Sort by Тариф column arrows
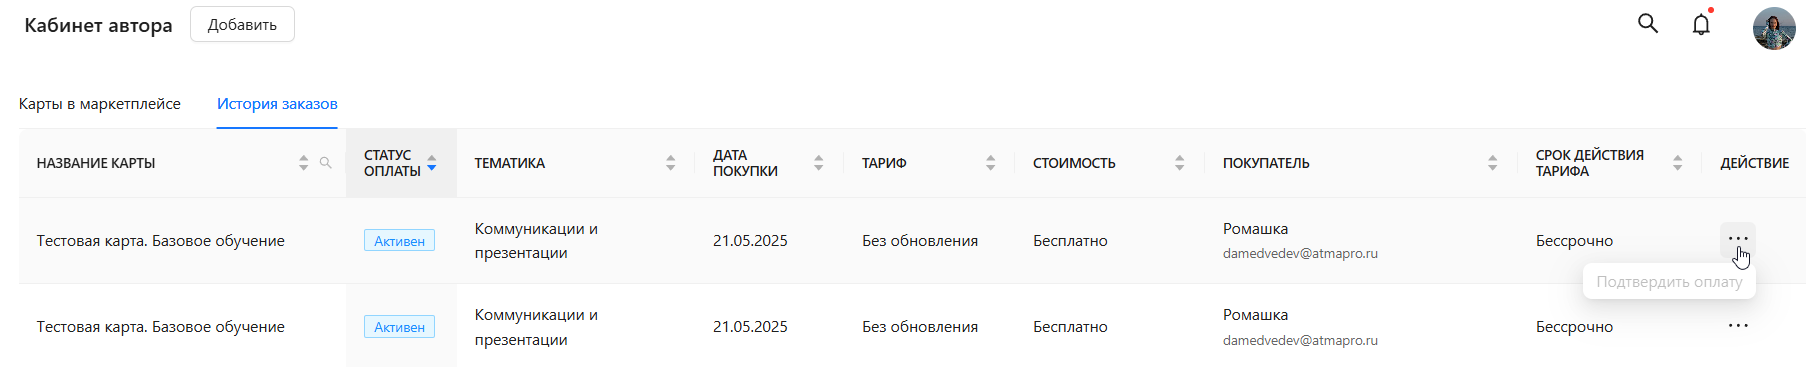This screenshot has height=367, width=1806. 990,163
